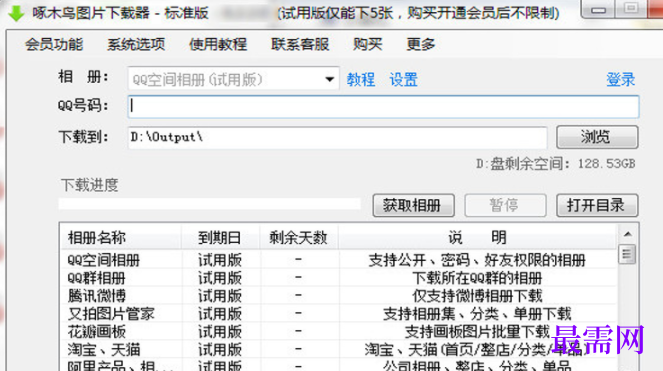Click the 剩余天数 column header
This screenshot has height=371, width=663.
tap(299, 237)
